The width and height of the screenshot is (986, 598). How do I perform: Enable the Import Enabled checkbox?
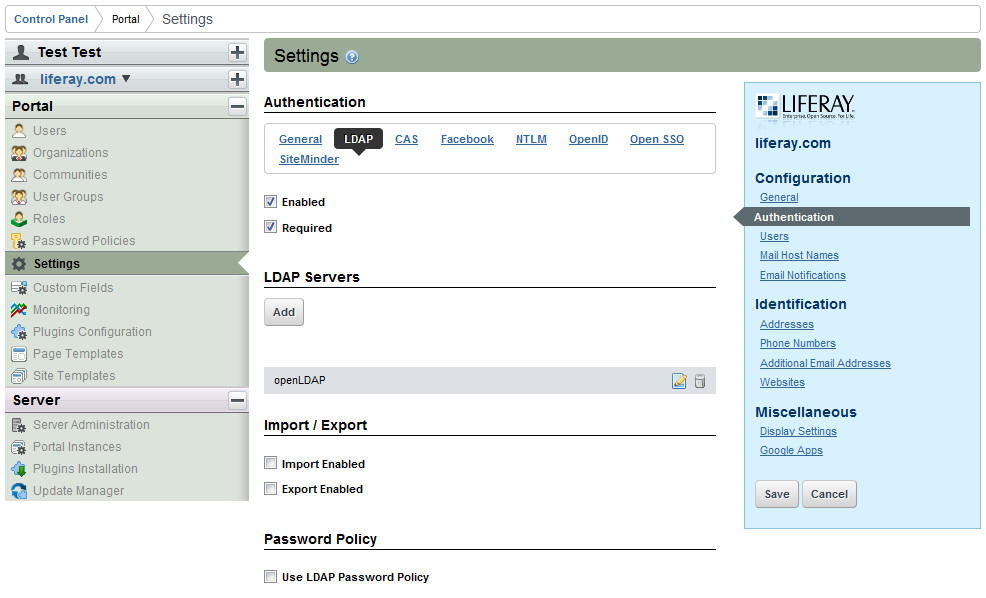(x=270, y=464)
